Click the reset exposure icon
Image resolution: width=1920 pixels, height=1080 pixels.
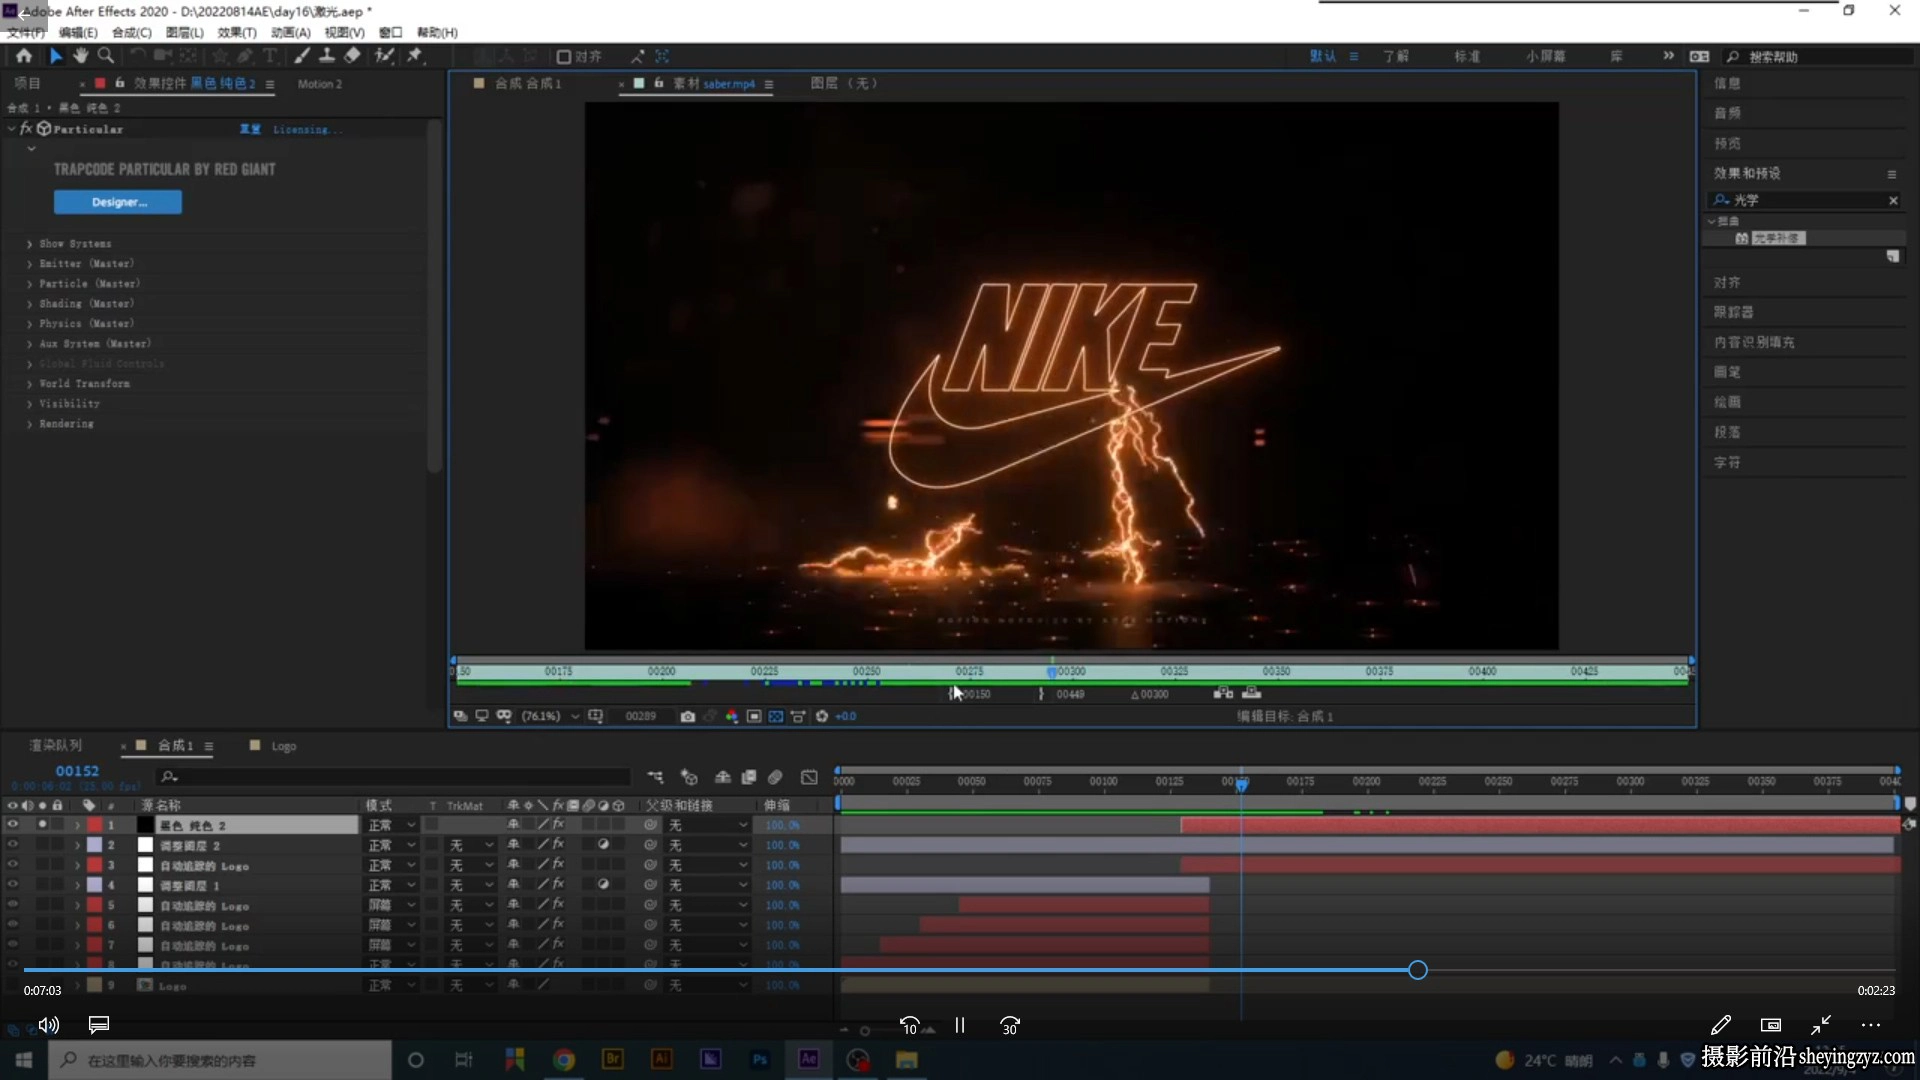coord(822,716)
